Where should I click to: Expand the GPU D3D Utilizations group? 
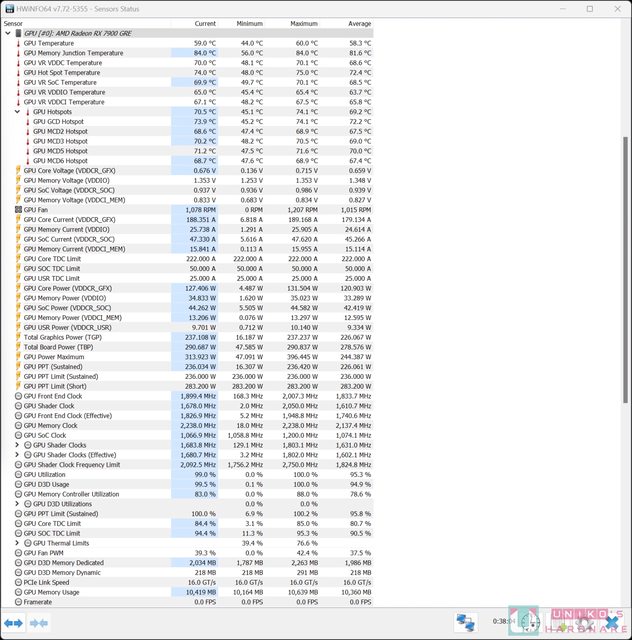tap(17, 504)
